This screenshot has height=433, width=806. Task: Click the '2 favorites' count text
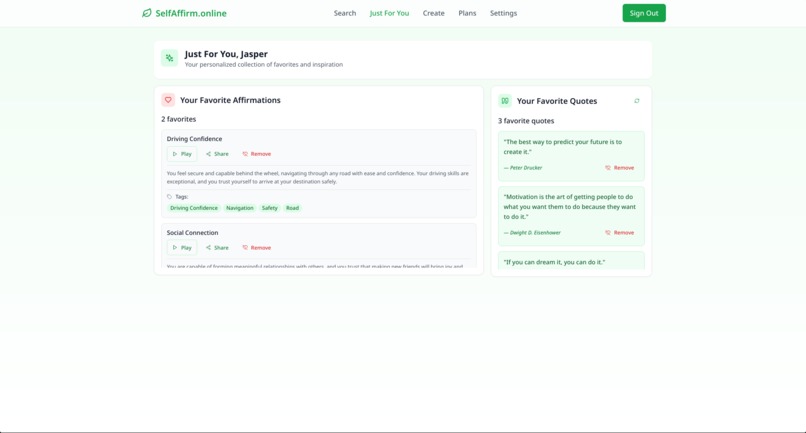(x=178, y=119)
